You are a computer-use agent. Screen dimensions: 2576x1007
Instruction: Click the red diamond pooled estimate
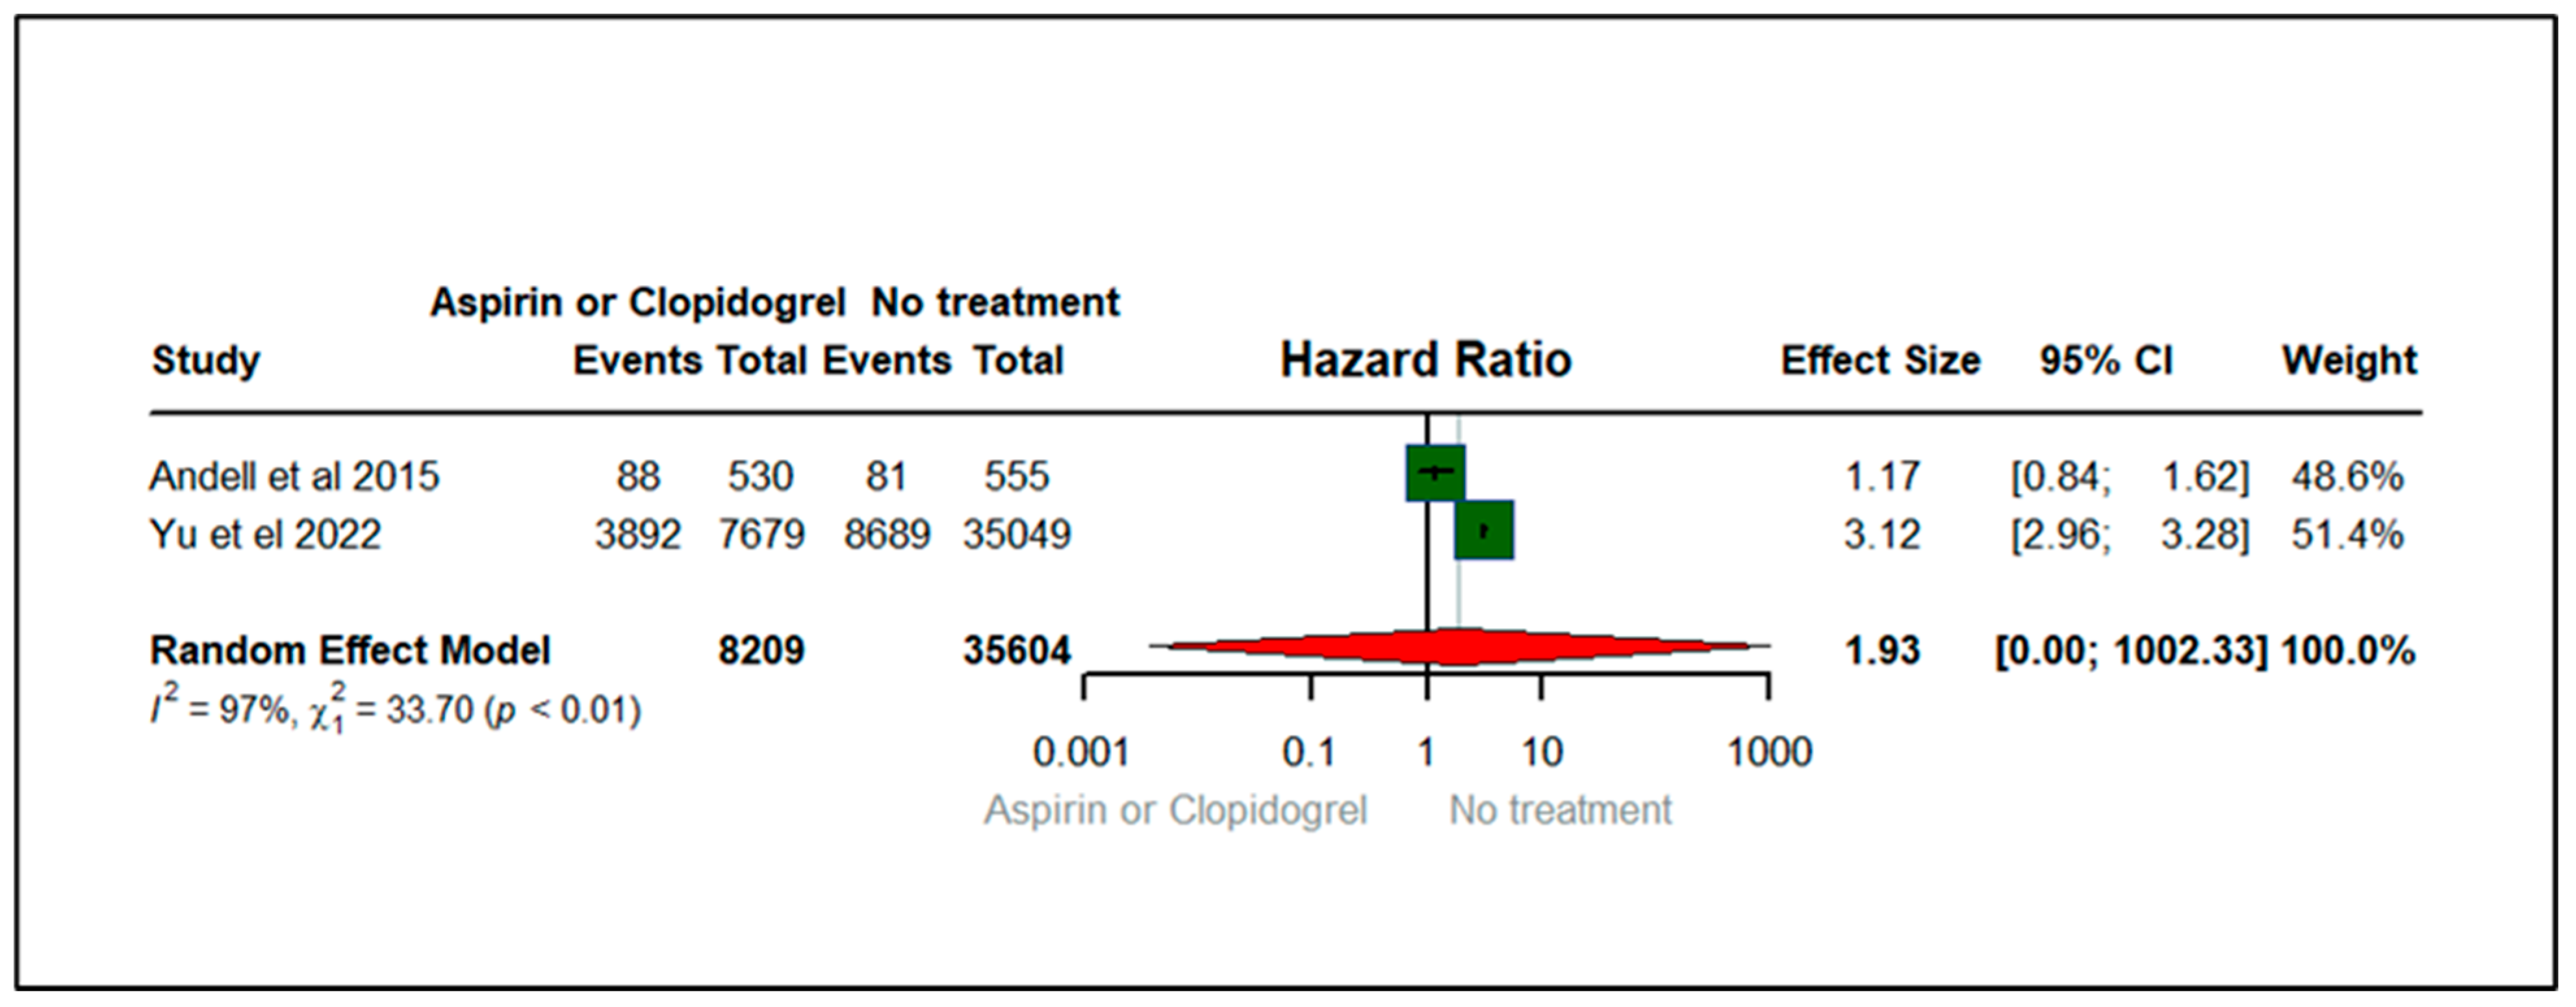point(1458,647)
